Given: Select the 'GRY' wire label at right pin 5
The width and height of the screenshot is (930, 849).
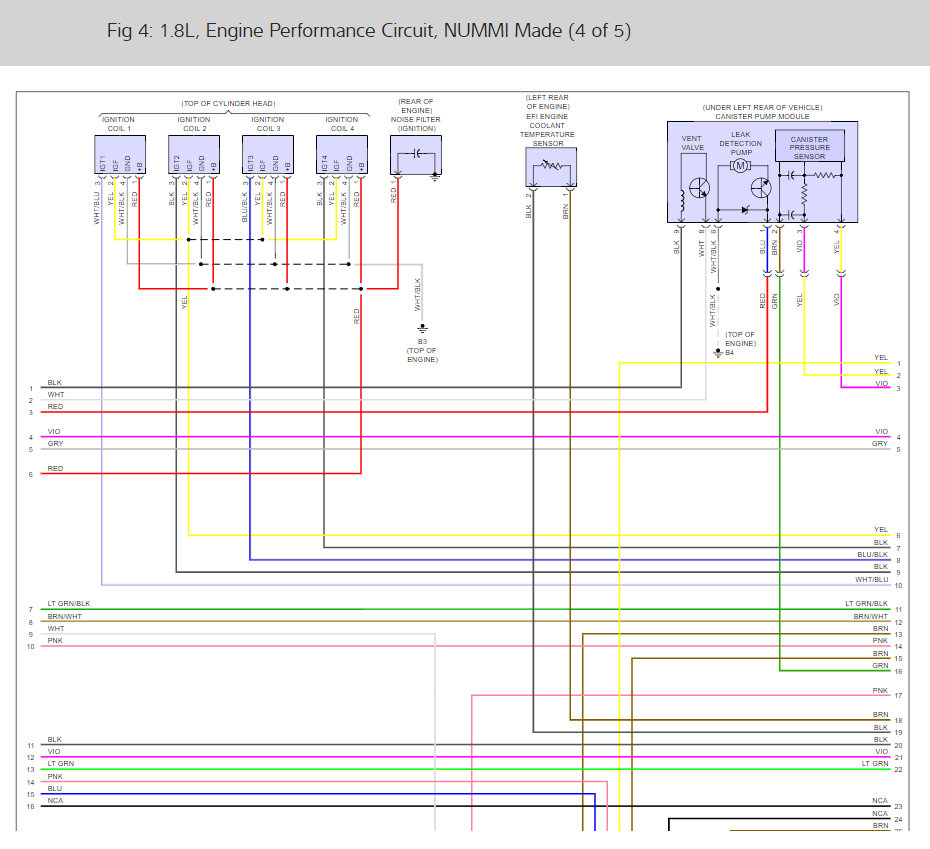Looking at the screenshot, I should pyautogui.click(x=880, y=443).
